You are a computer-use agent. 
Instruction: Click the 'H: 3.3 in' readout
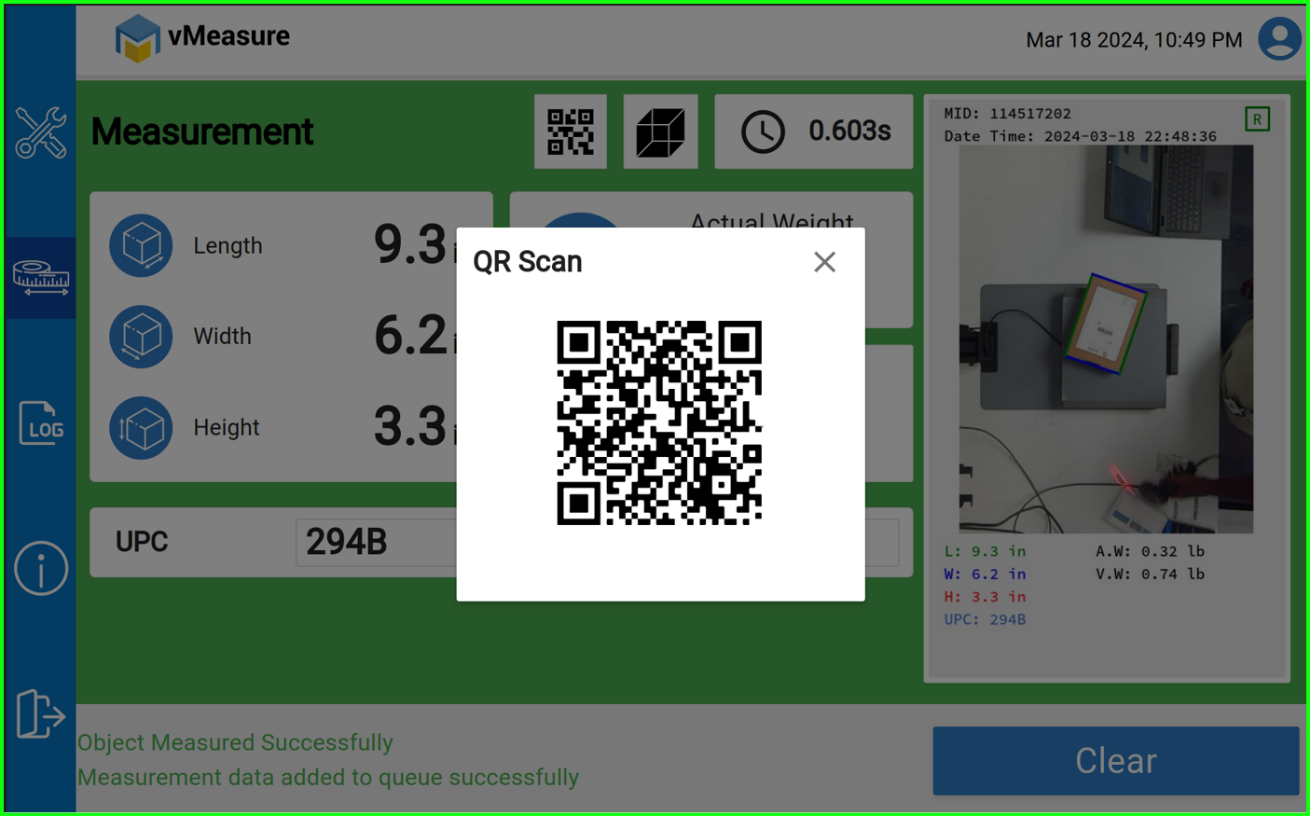click(985, 597)
